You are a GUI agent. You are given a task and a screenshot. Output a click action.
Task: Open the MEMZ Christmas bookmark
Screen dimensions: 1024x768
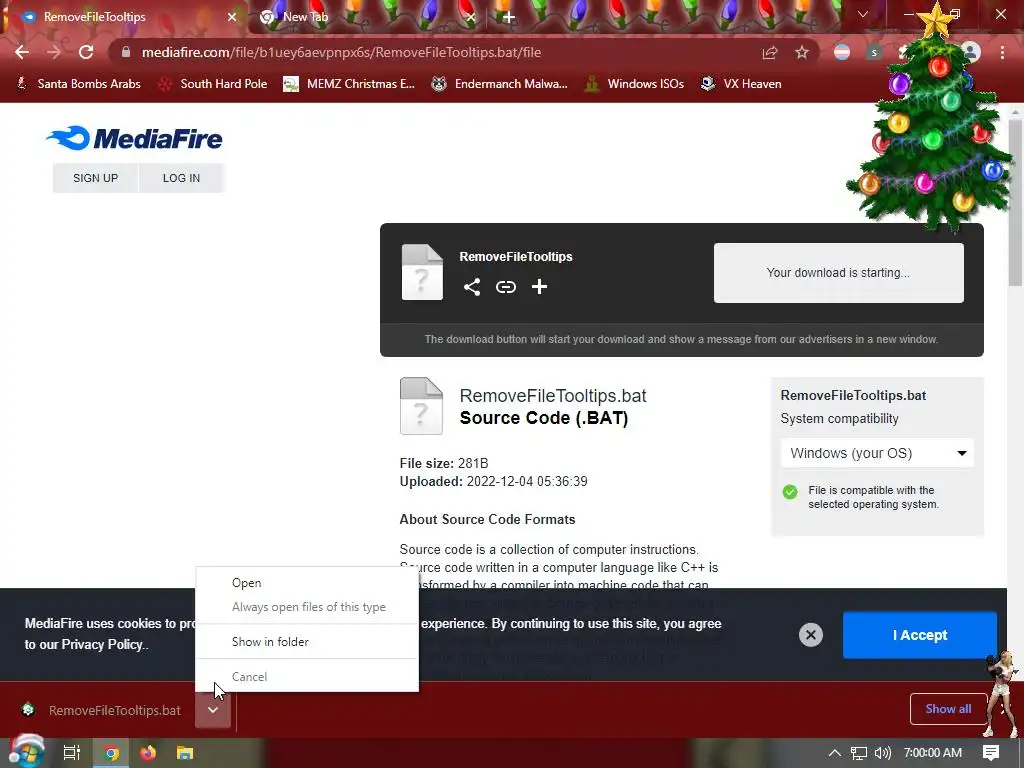pos(349,84)
